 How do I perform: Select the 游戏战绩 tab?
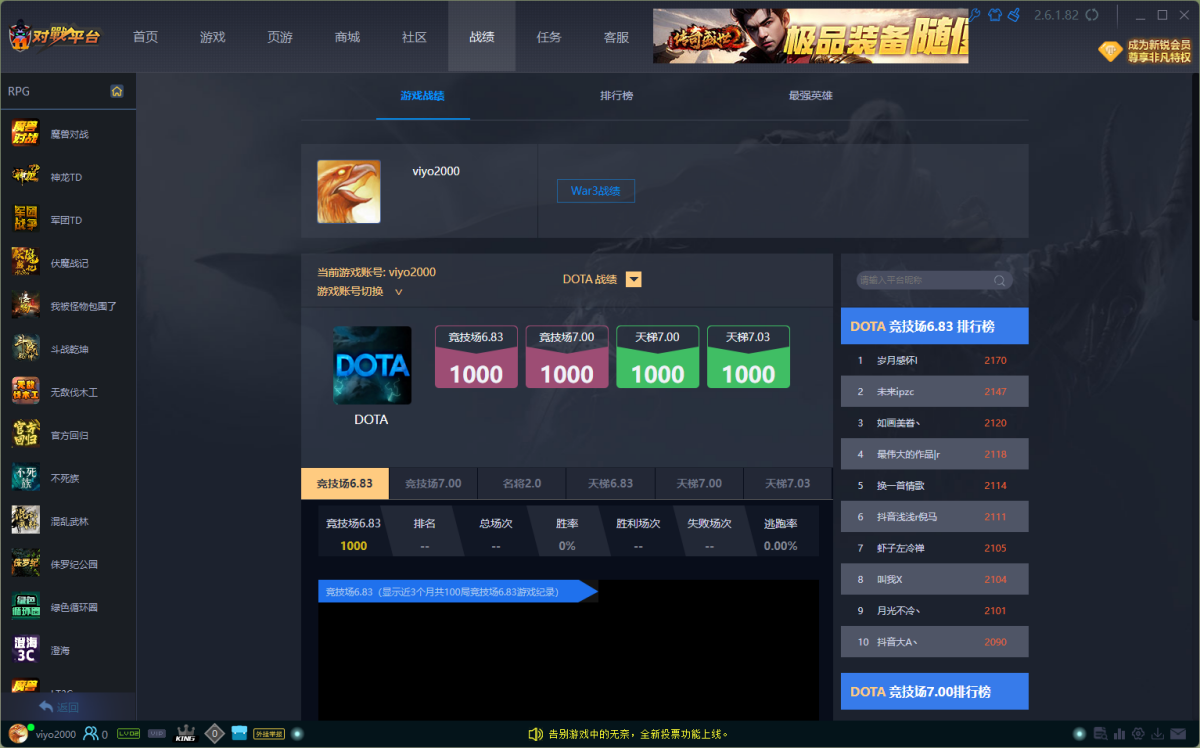point(423,96)
